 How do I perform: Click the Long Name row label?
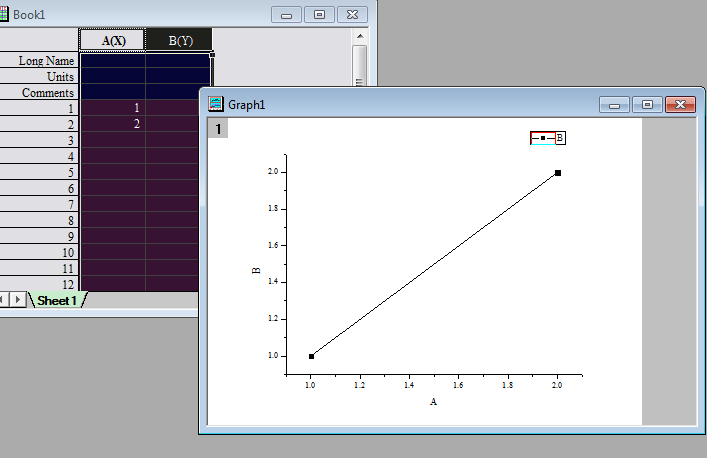pos(39,60)
